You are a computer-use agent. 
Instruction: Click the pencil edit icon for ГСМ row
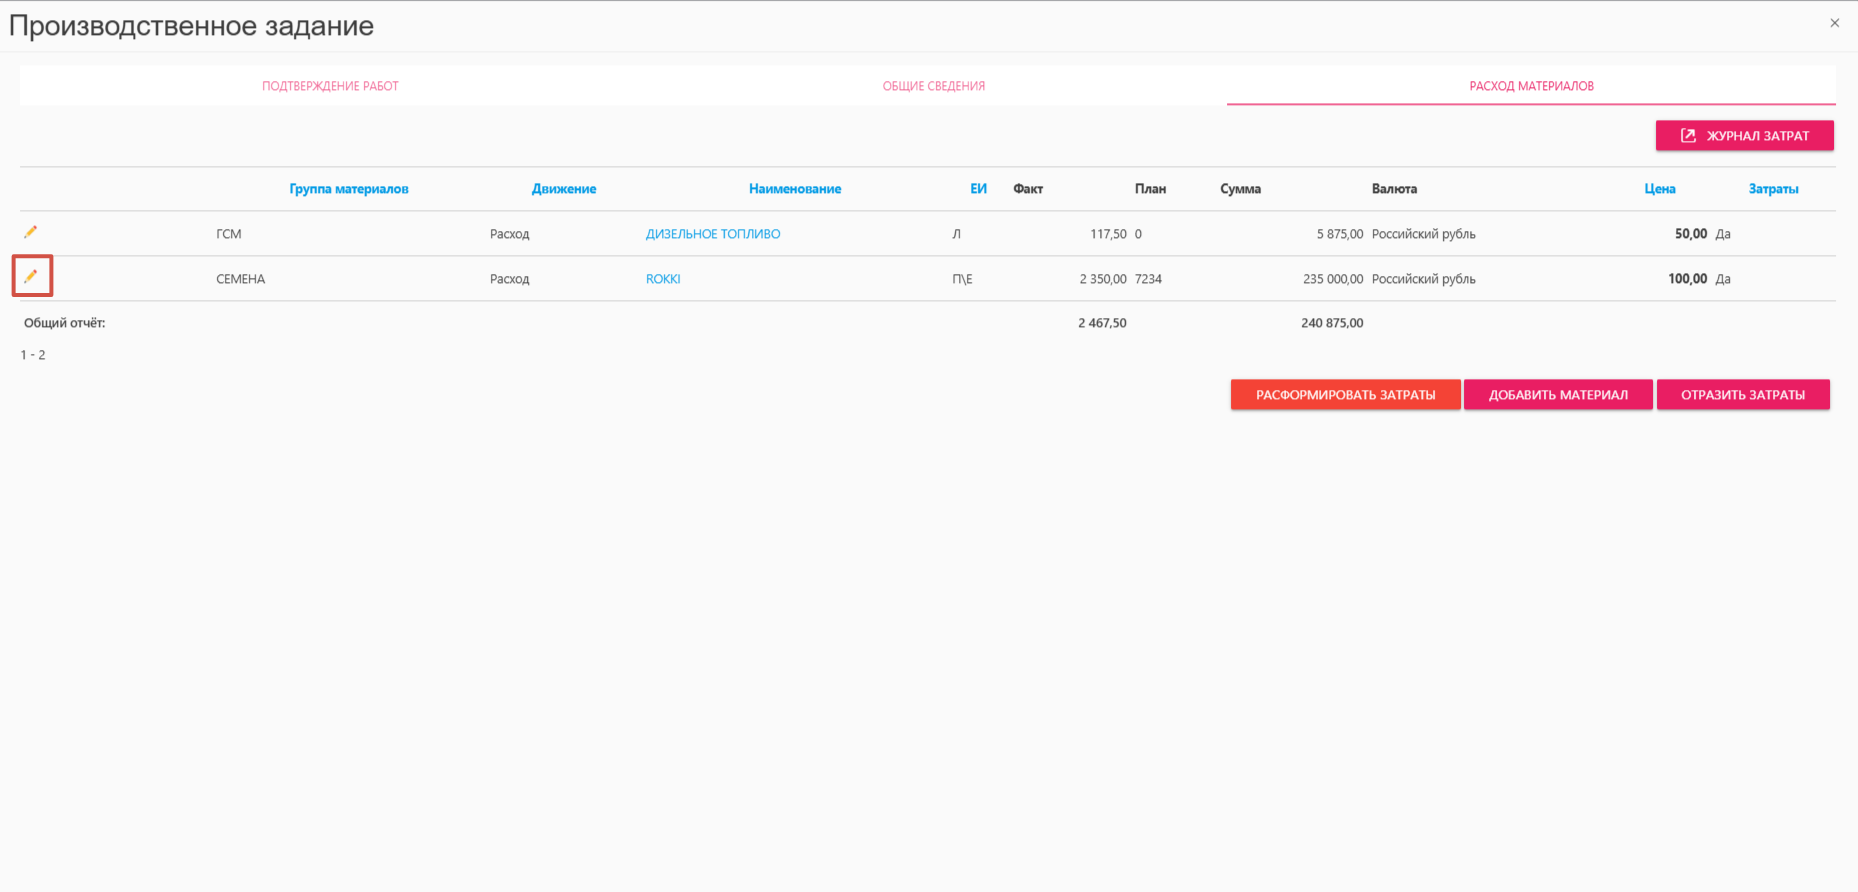pos(31,232)
